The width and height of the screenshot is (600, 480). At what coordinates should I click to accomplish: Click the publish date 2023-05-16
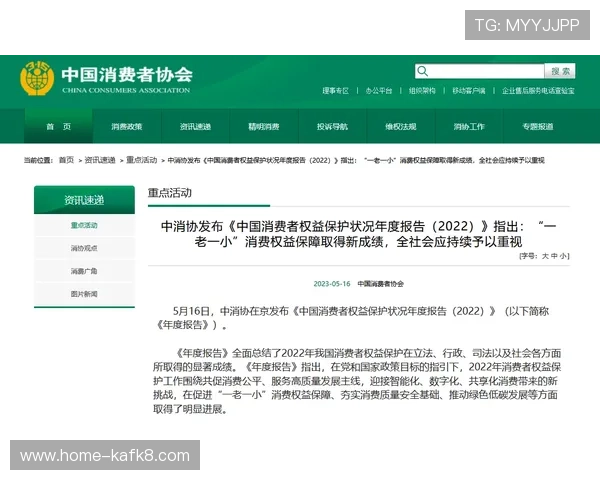click(x=332, y=284)
